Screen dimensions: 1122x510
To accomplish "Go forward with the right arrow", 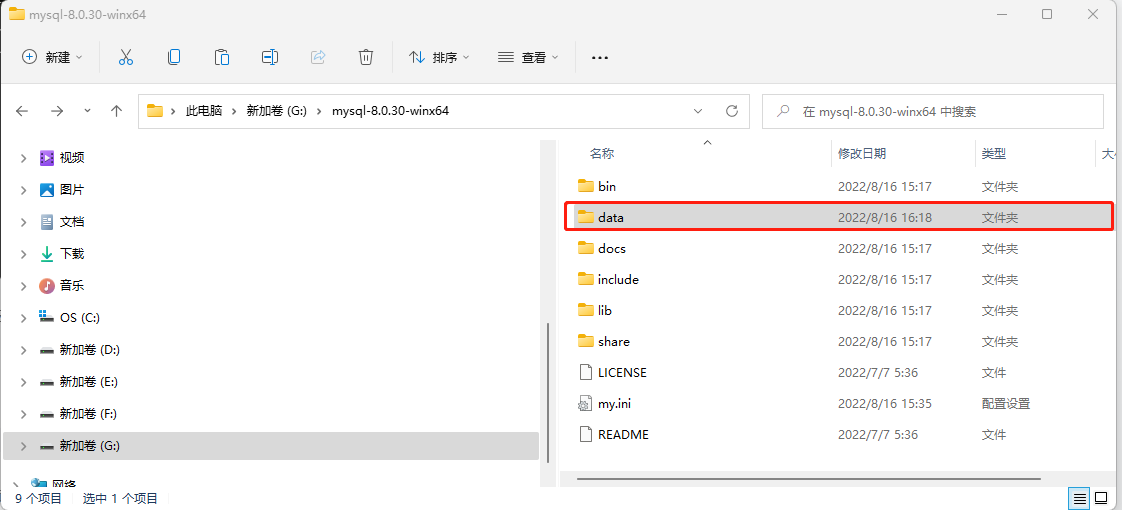I will pos(57,111).
